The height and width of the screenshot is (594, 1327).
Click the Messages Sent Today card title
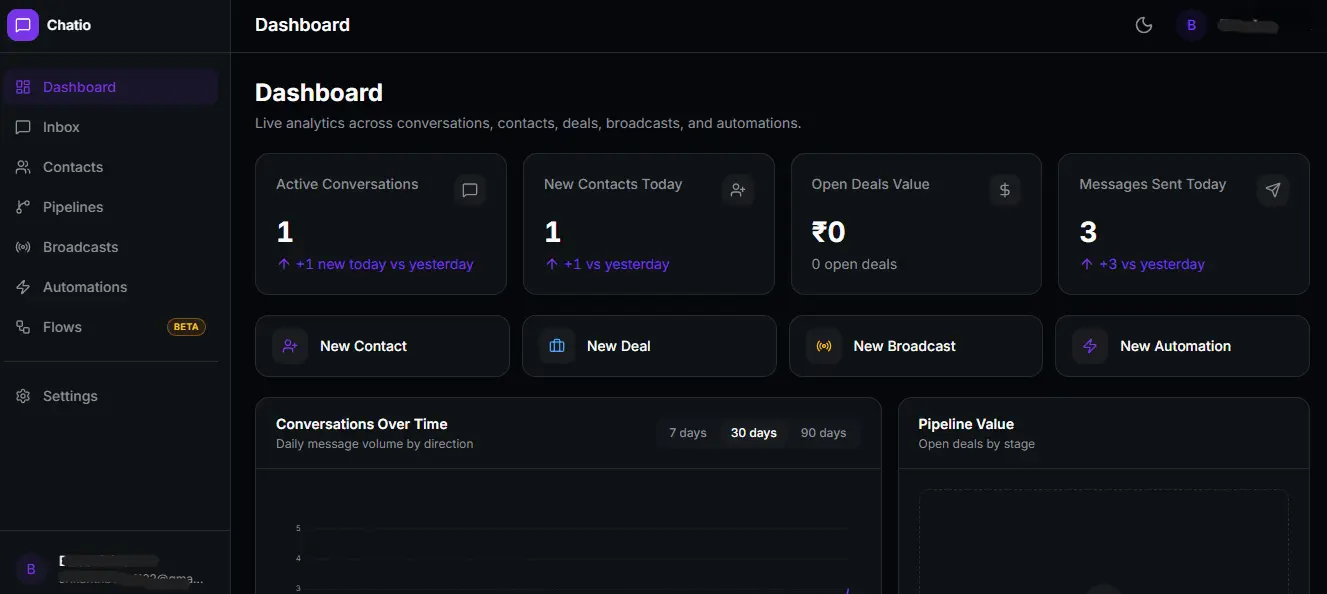coord(1153,184)
